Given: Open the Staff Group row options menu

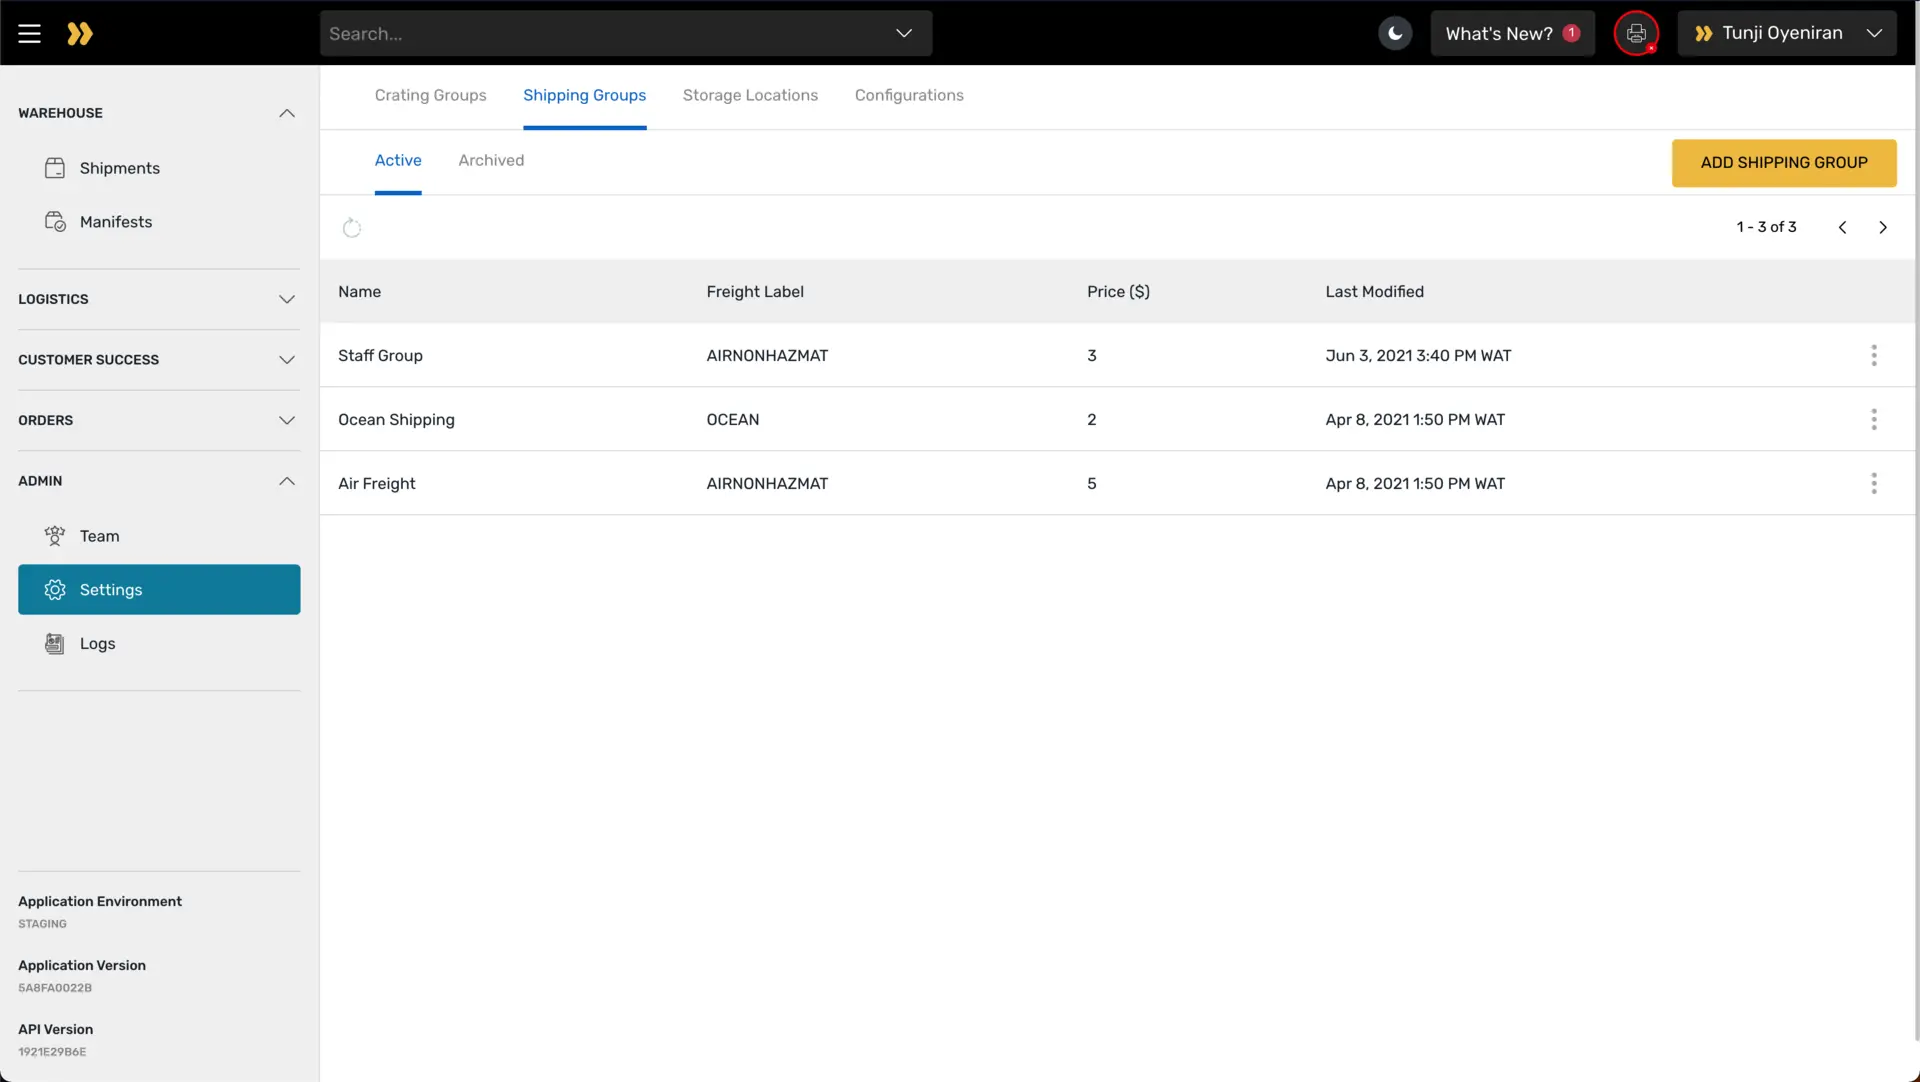Looking at the screenshot, I should 1874,356.
